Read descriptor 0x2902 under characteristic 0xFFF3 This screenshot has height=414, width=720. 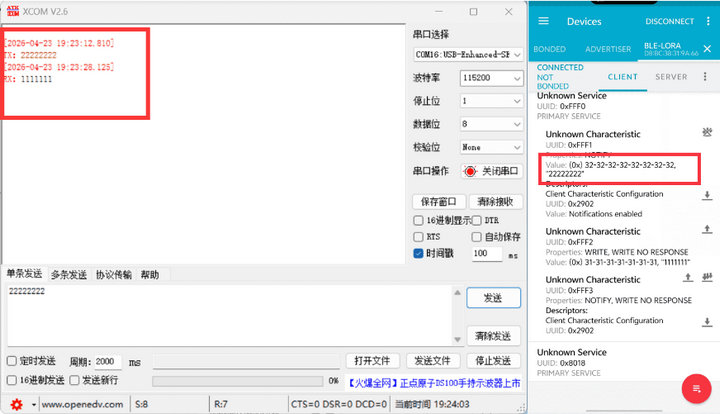707,322
